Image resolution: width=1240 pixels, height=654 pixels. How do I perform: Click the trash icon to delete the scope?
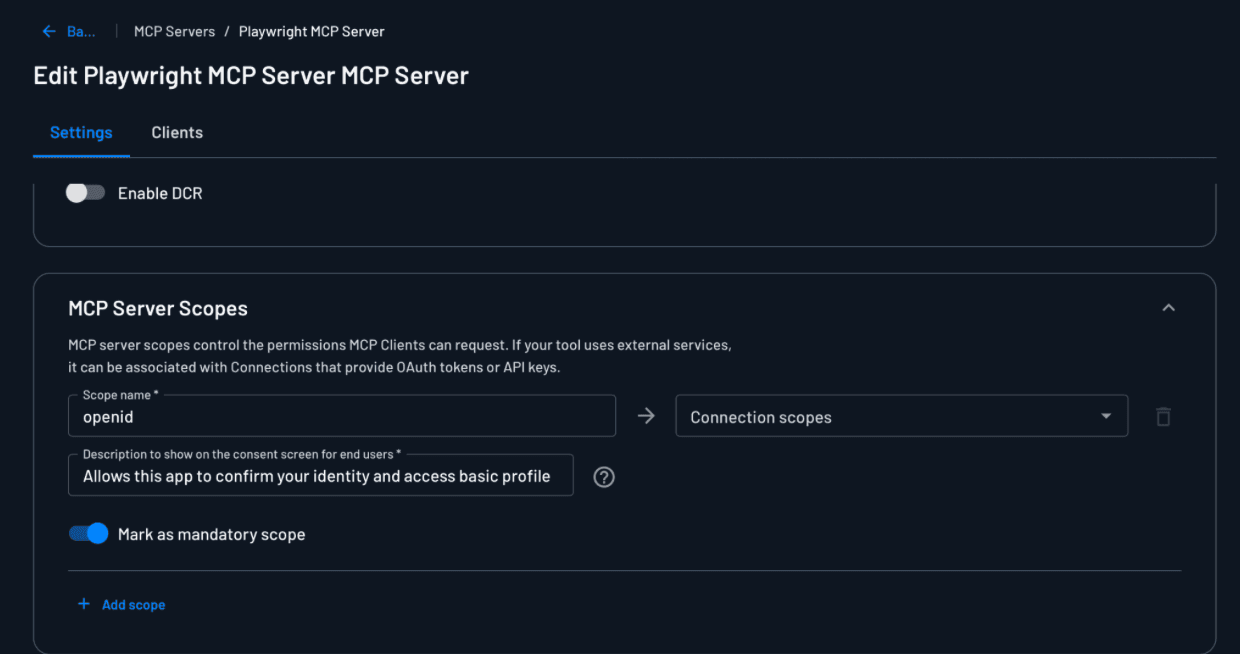1163,416
